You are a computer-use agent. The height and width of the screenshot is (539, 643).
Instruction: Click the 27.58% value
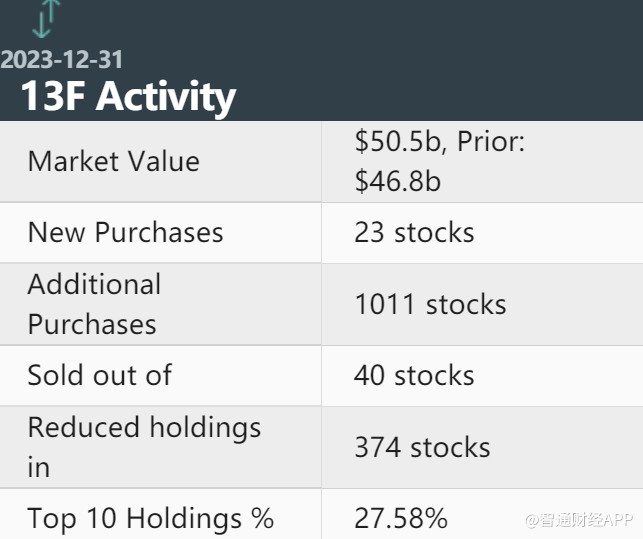click(x=401, y=518)
